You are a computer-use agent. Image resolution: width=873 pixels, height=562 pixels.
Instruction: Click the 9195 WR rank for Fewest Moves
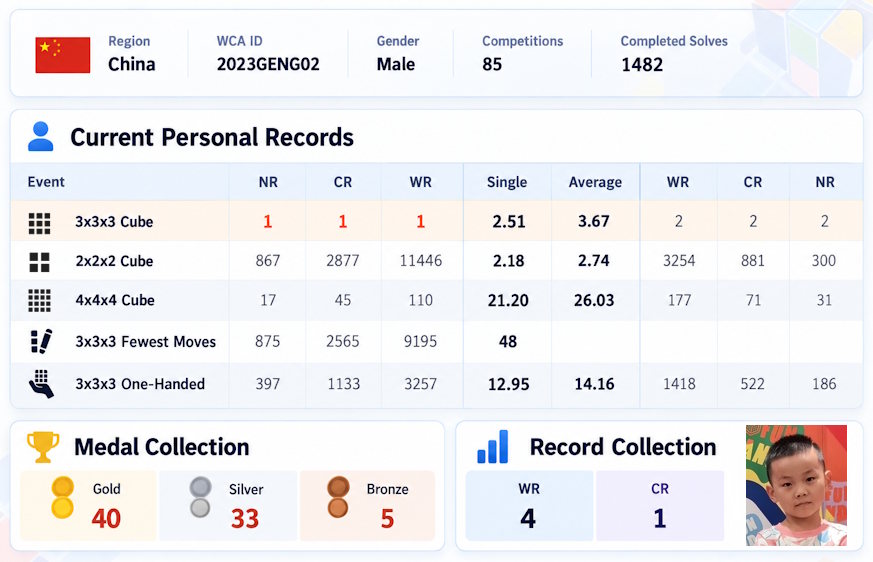[420, 341]
